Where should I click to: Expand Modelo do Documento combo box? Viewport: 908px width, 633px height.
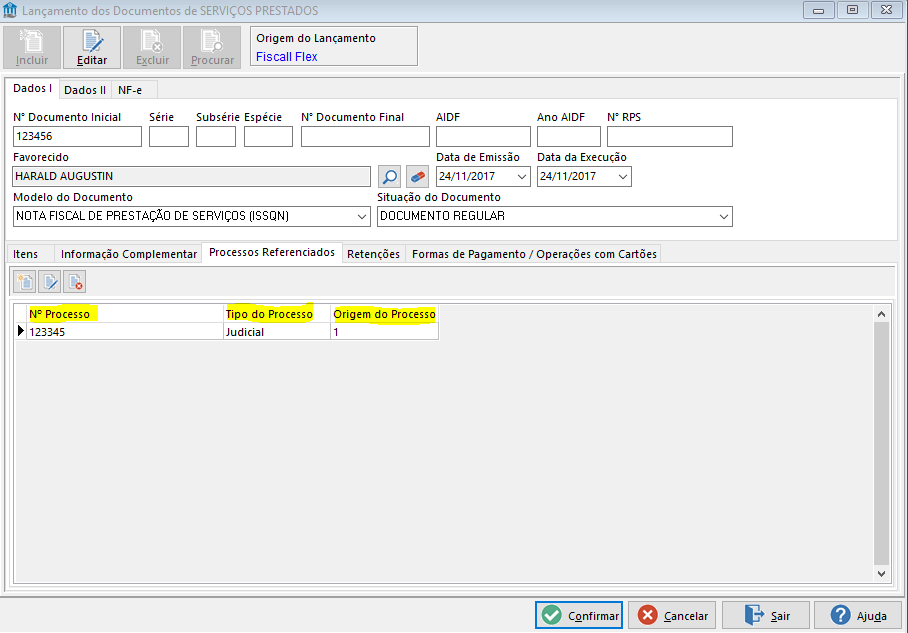click(x=362, y=217)
